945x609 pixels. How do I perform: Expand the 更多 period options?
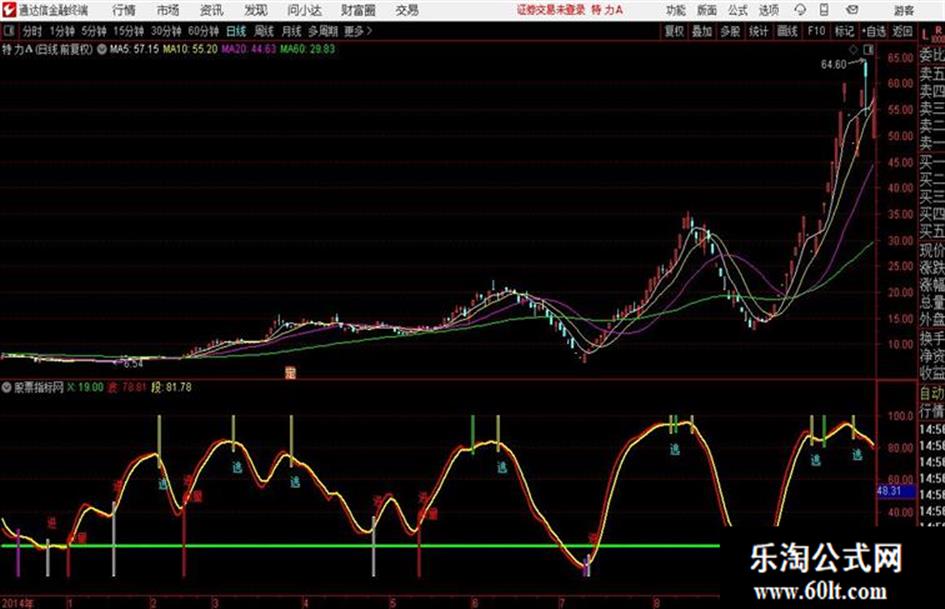click(x=358, y=31)
